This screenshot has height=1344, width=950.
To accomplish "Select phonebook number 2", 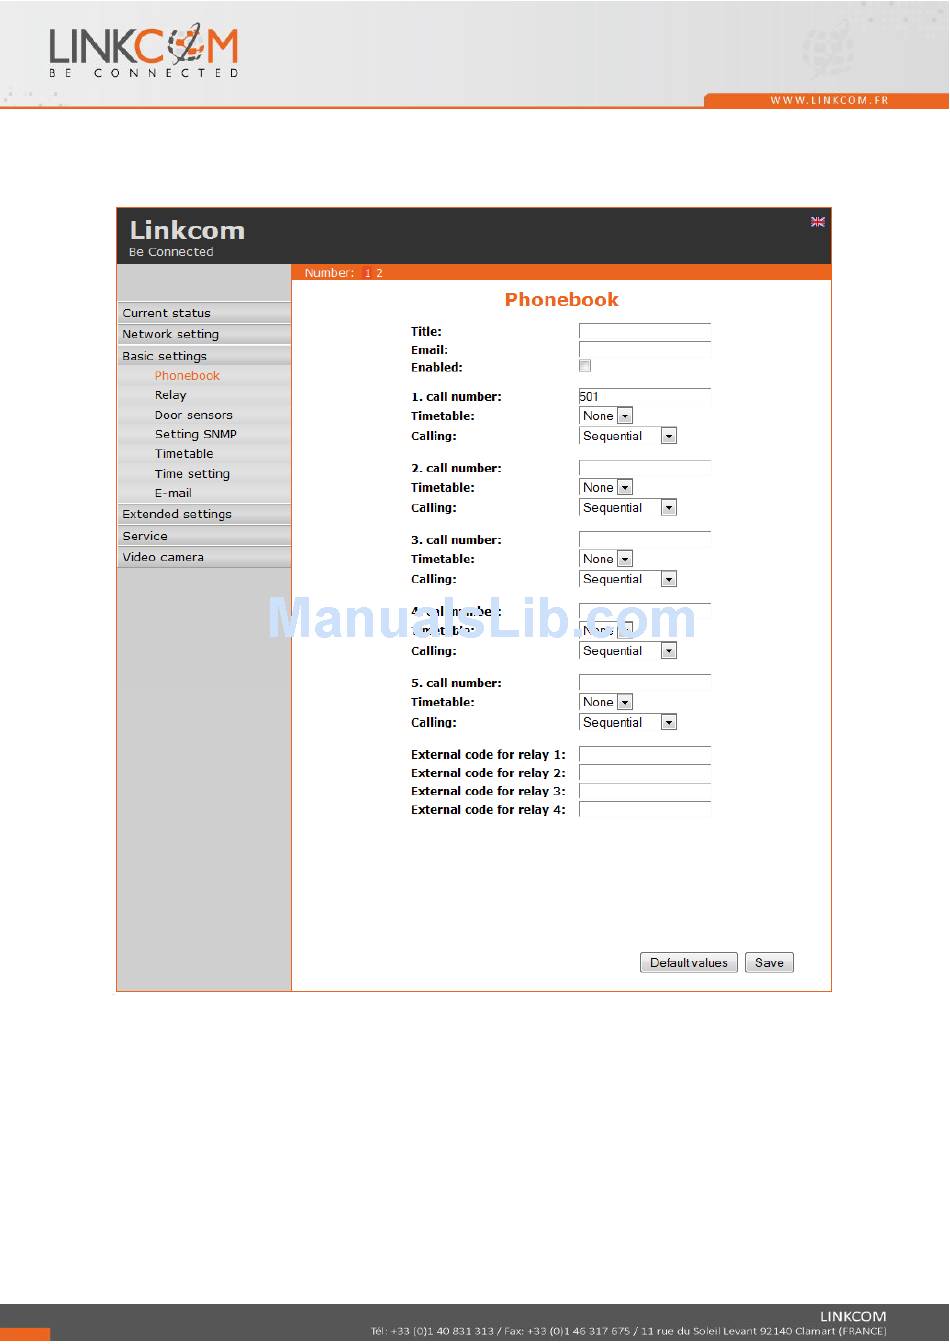I will [379, 273].
